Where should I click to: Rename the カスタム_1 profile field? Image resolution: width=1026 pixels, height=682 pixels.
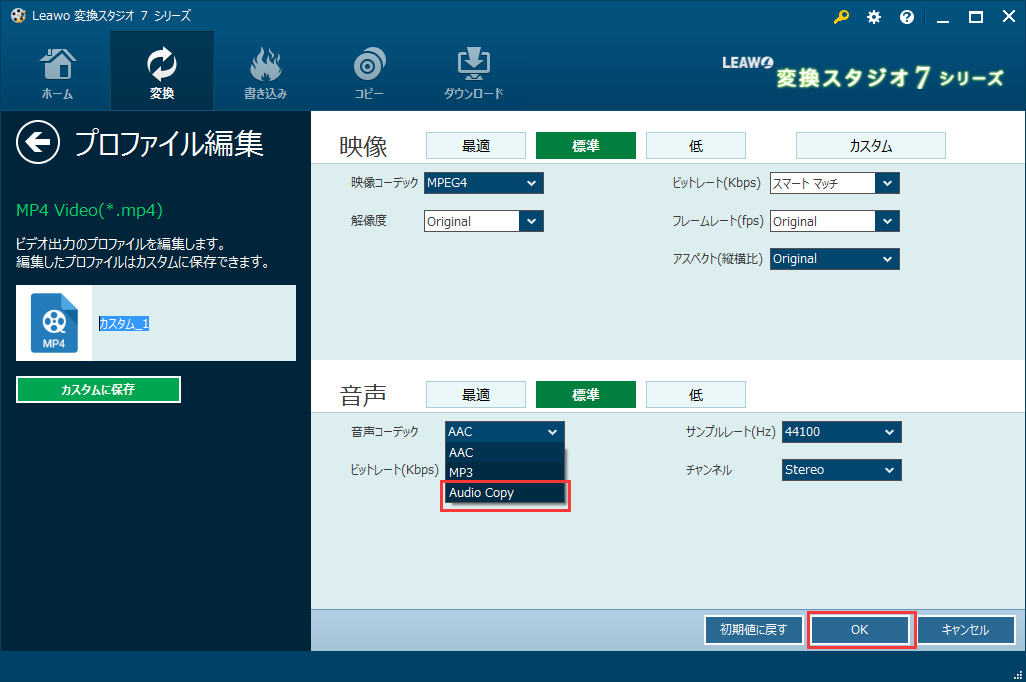(x=123, y=324)
